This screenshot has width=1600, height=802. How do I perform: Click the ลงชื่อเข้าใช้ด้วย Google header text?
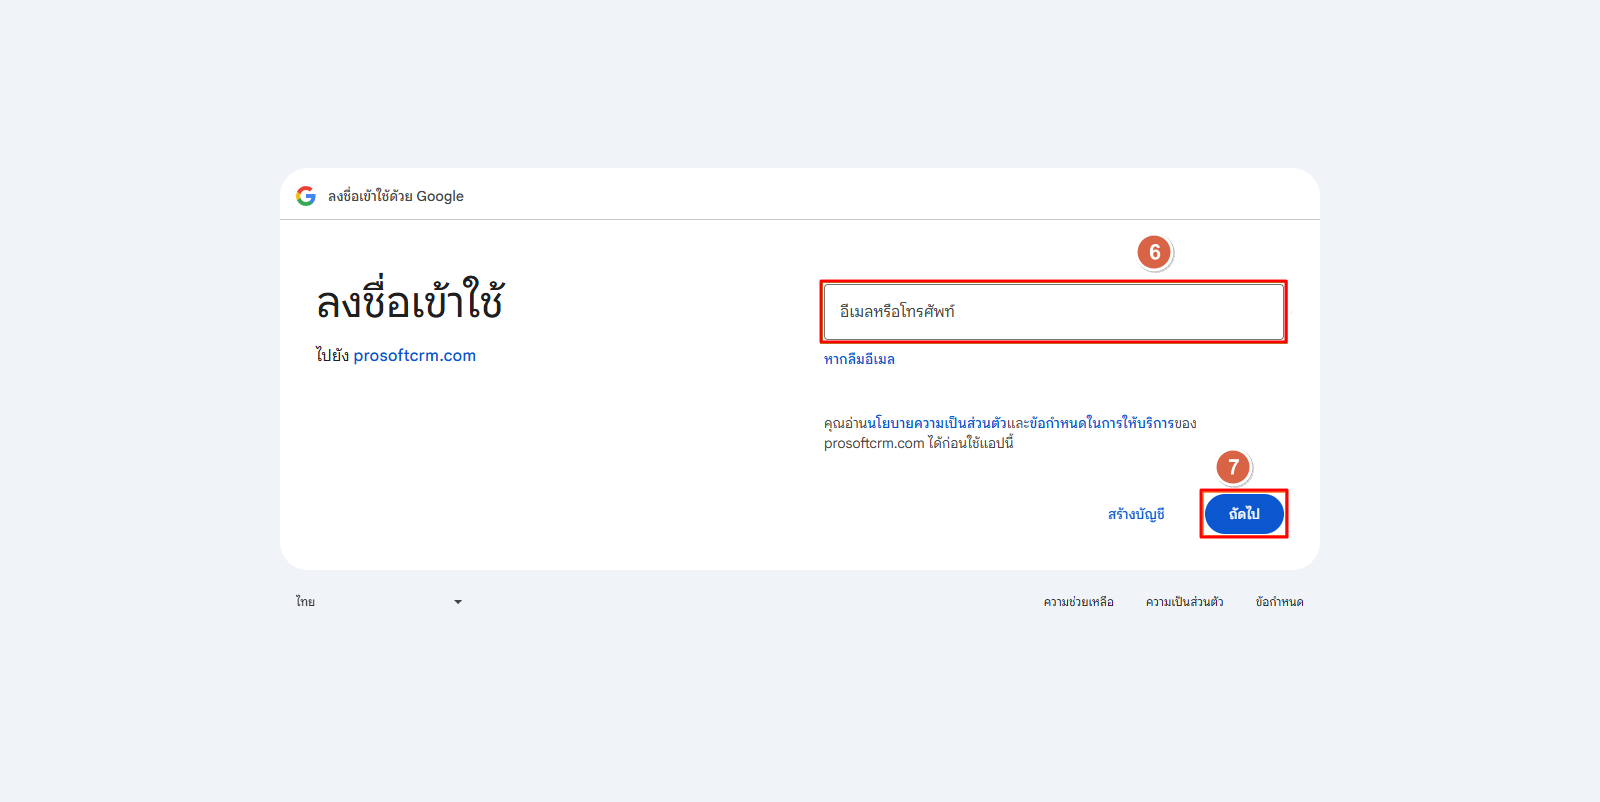point(396,197)
